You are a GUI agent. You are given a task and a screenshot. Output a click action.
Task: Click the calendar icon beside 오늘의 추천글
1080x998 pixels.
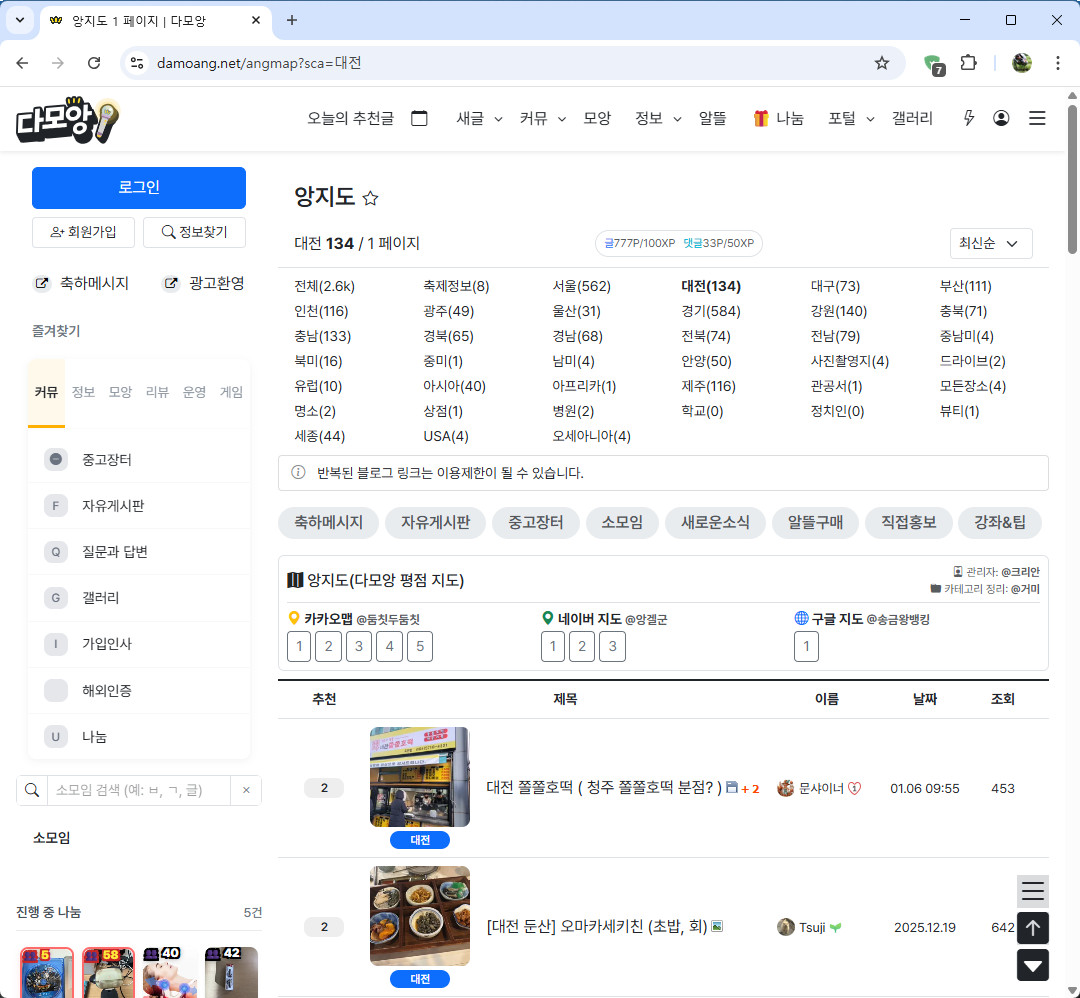click(x=419, y=118)
